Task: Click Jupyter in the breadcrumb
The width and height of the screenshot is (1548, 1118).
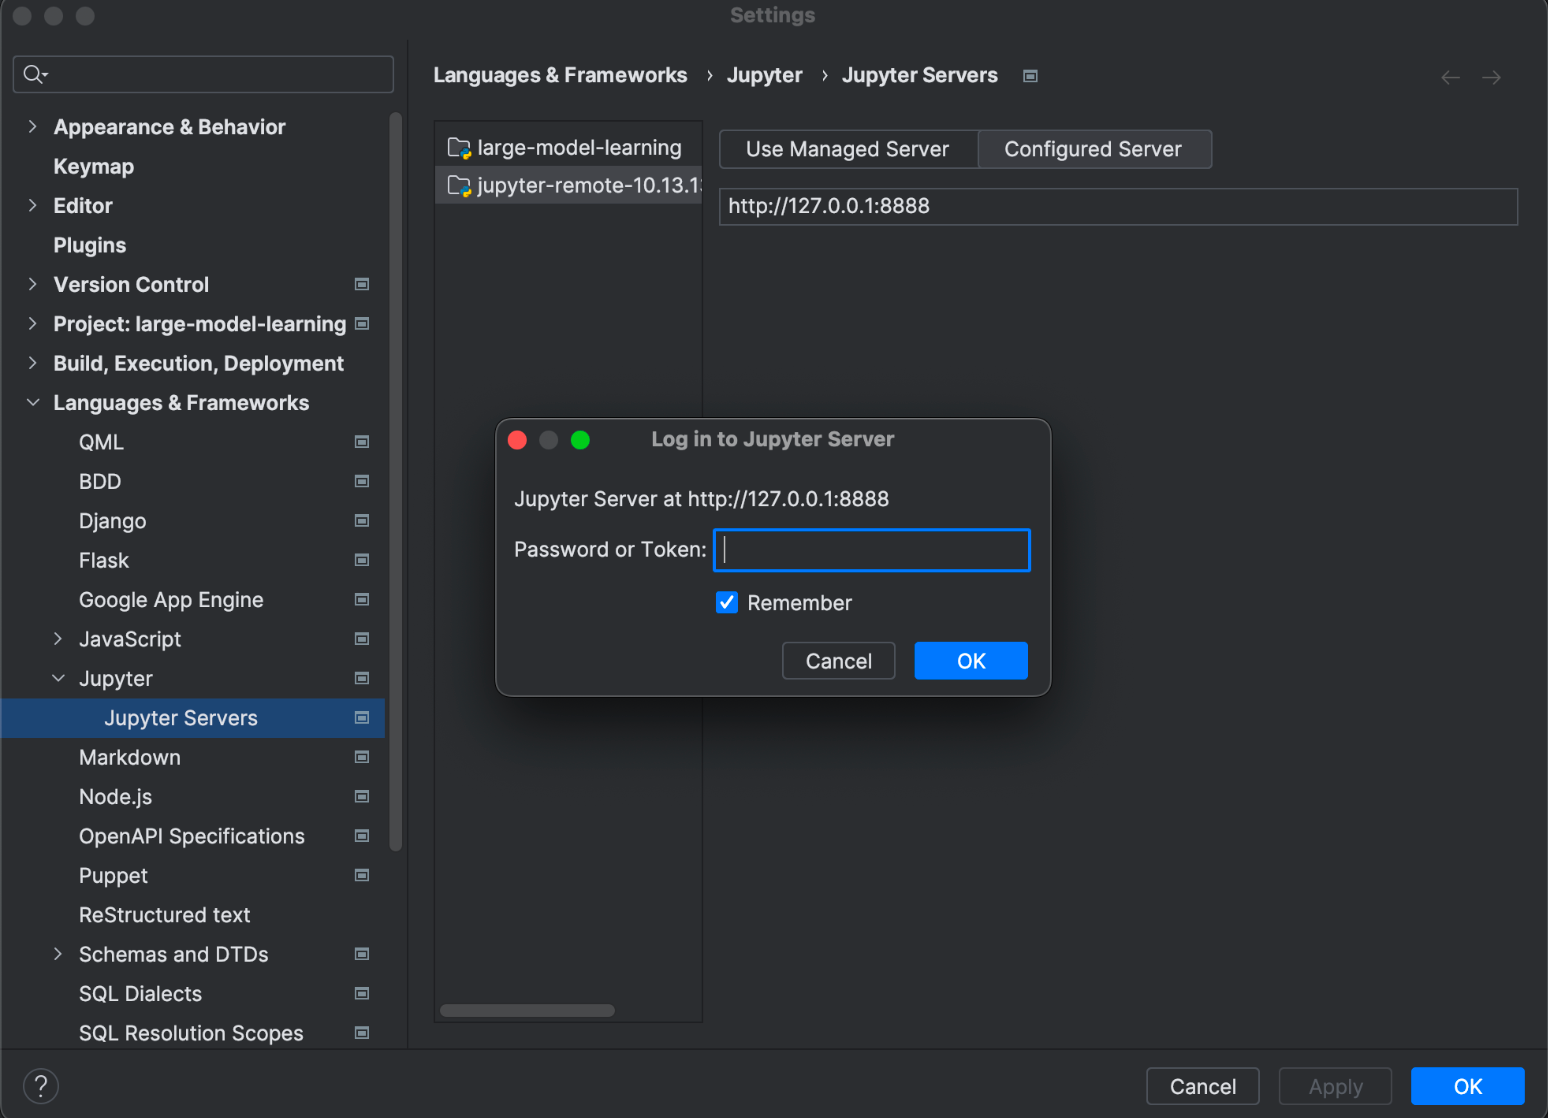Action: point(765,76)
